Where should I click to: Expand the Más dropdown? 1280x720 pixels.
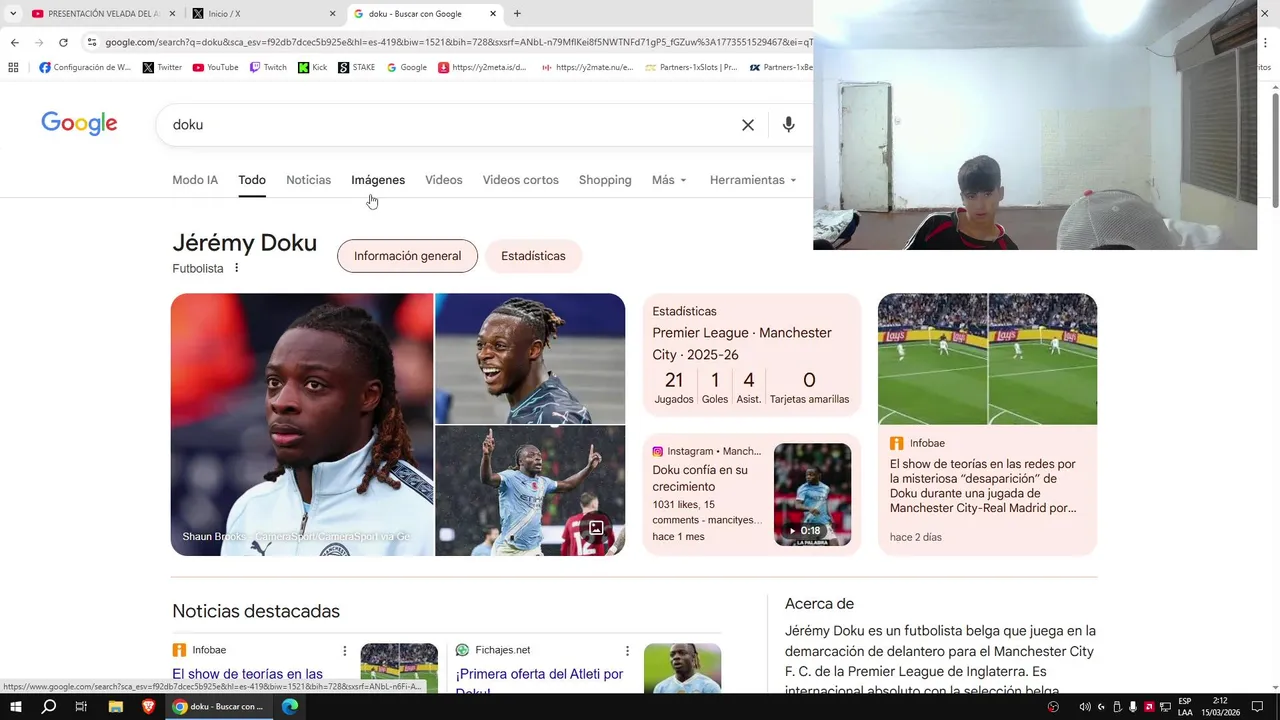click(x=669, y=180)
